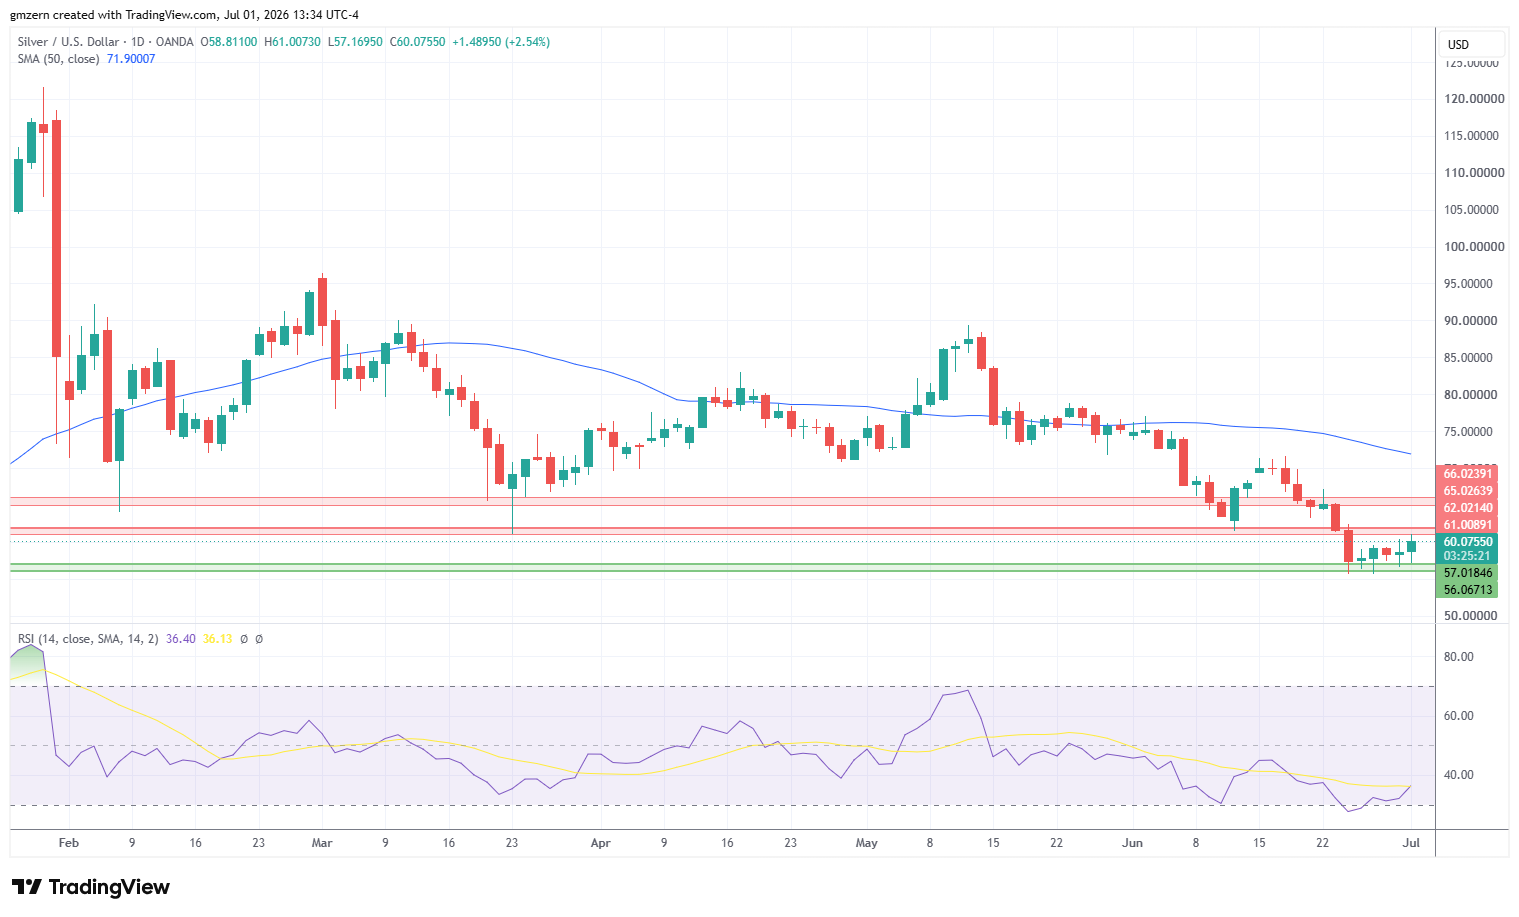
Task: Click the 66.02391 red price label
Action: [1468, 474]
